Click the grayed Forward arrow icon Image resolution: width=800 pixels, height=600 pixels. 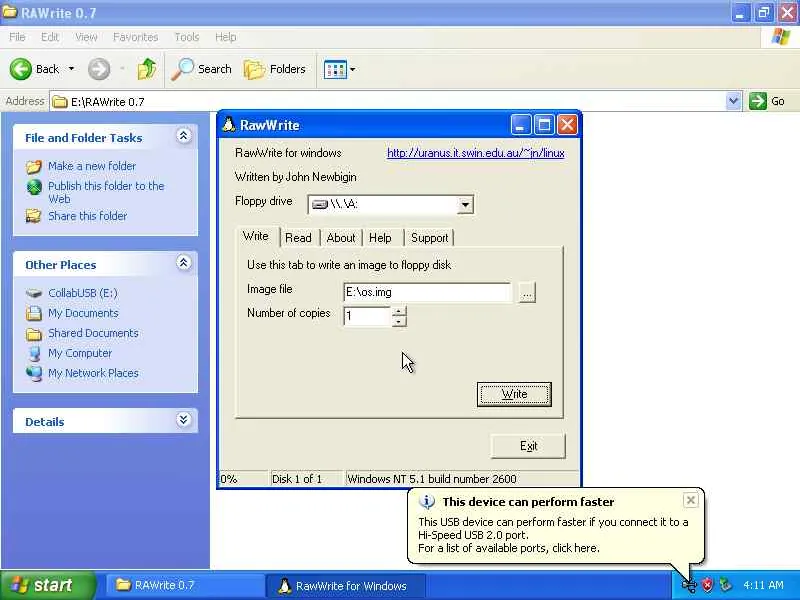(x=99, y=69)
